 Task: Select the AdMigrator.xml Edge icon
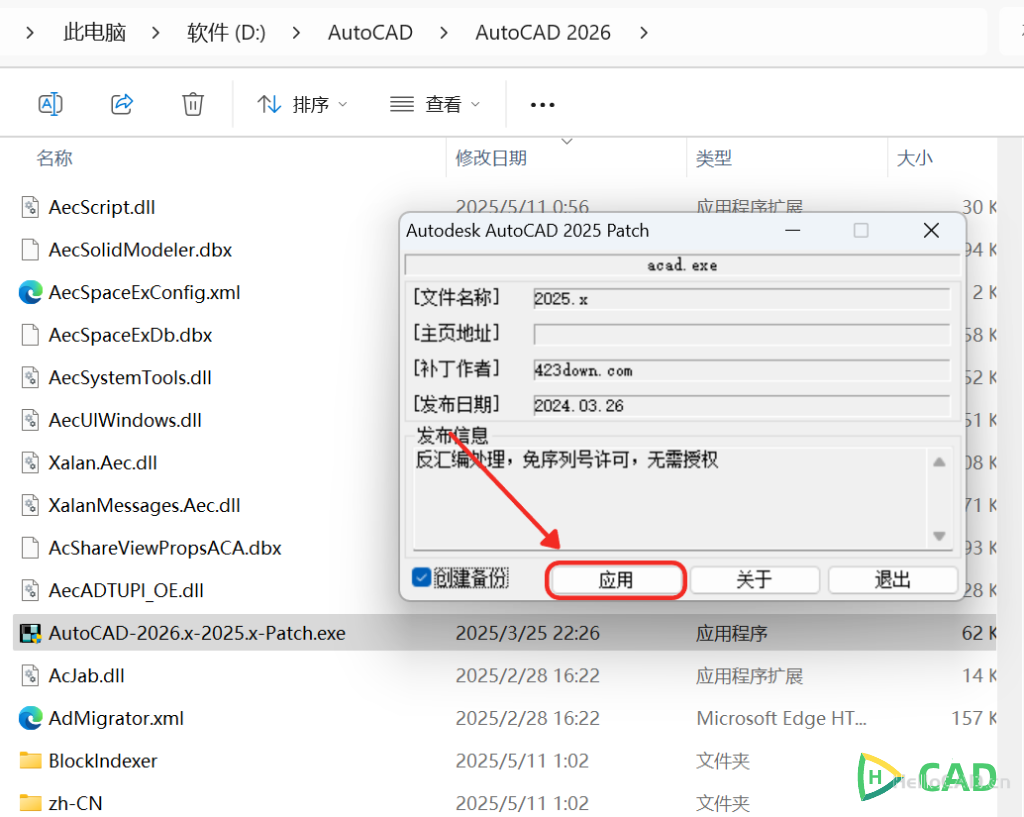coord(30,718)
